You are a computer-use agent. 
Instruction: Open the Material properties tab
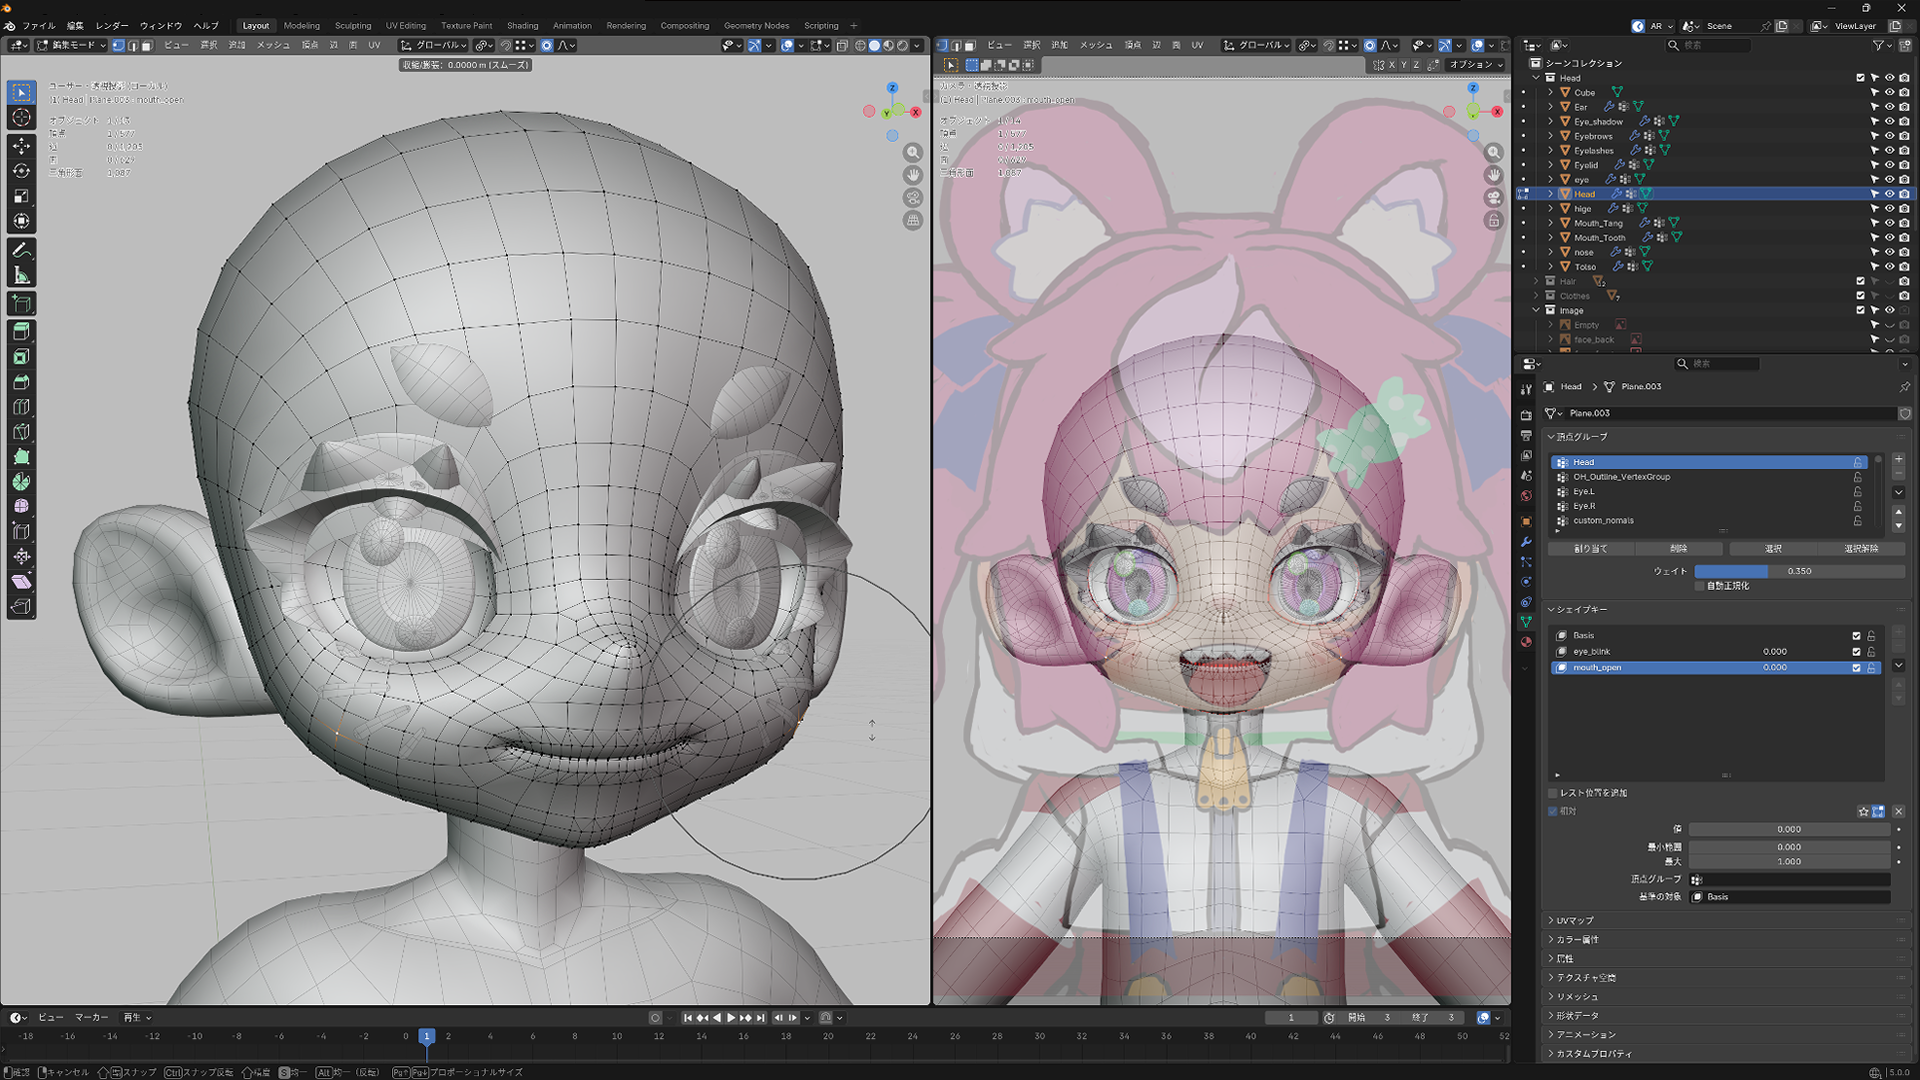click(x=1526, y=642)
